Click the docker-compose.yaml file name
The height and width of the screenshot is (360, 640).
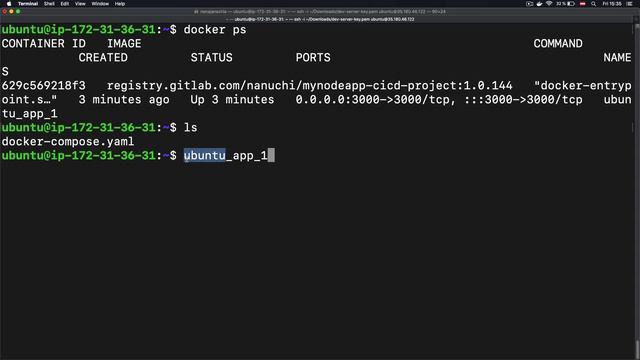pos(68,142)
